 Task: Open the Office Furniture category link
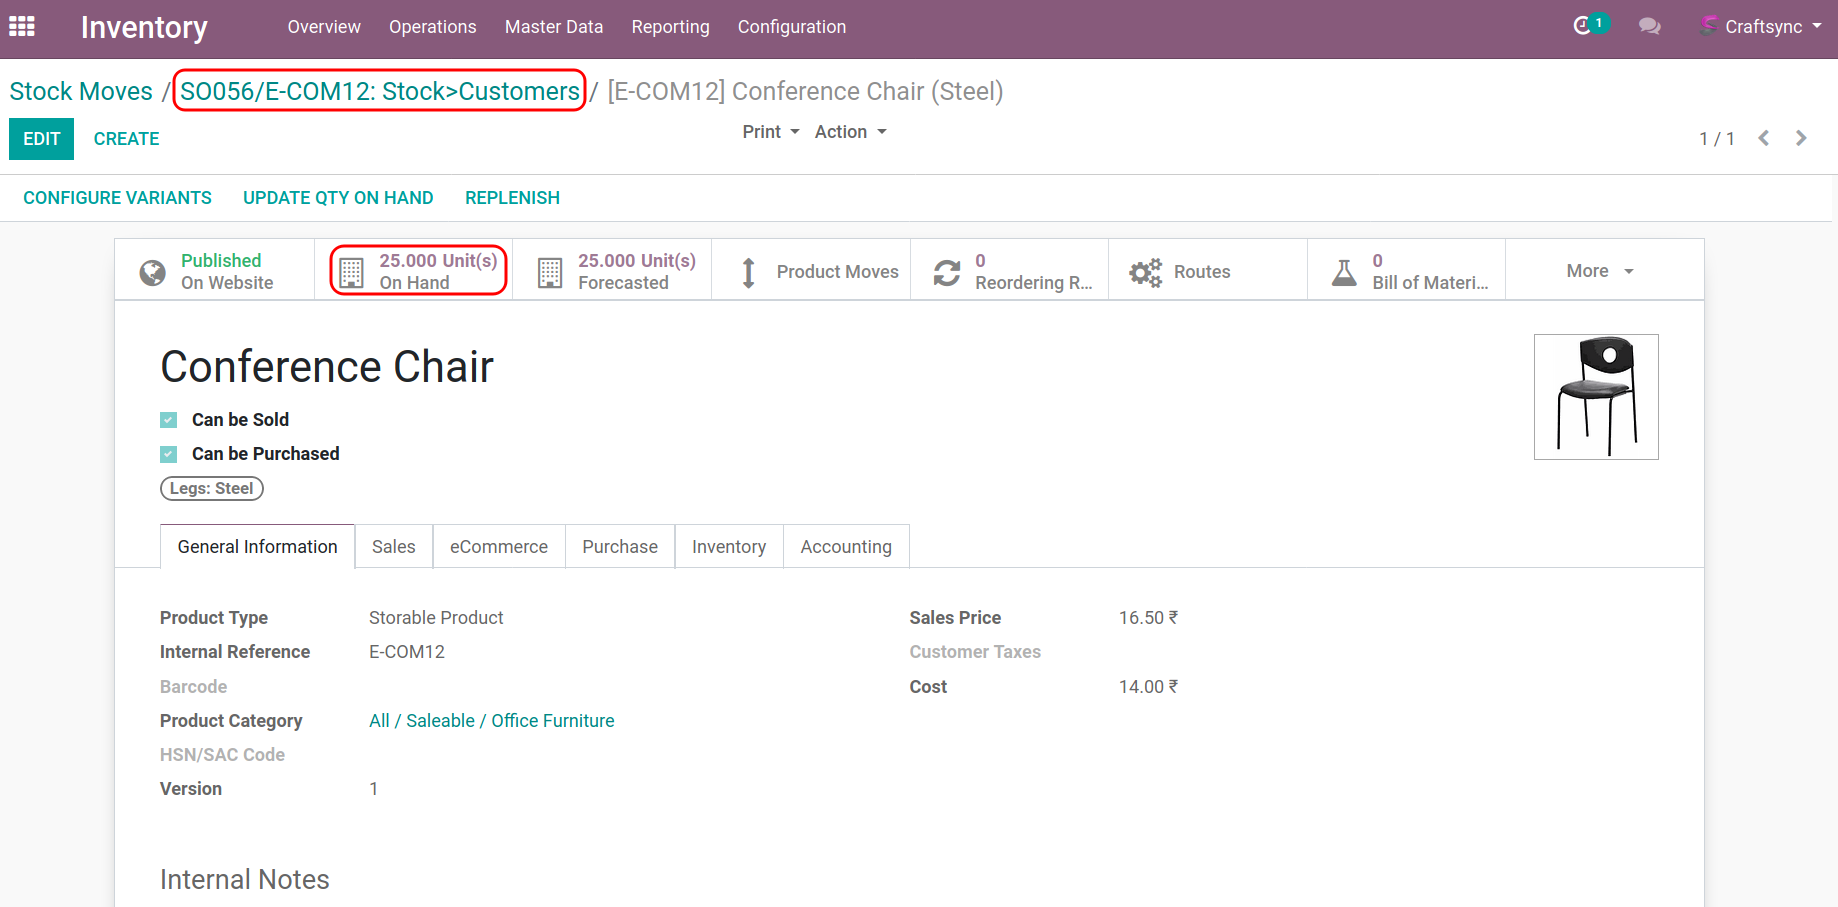[552, 721]
